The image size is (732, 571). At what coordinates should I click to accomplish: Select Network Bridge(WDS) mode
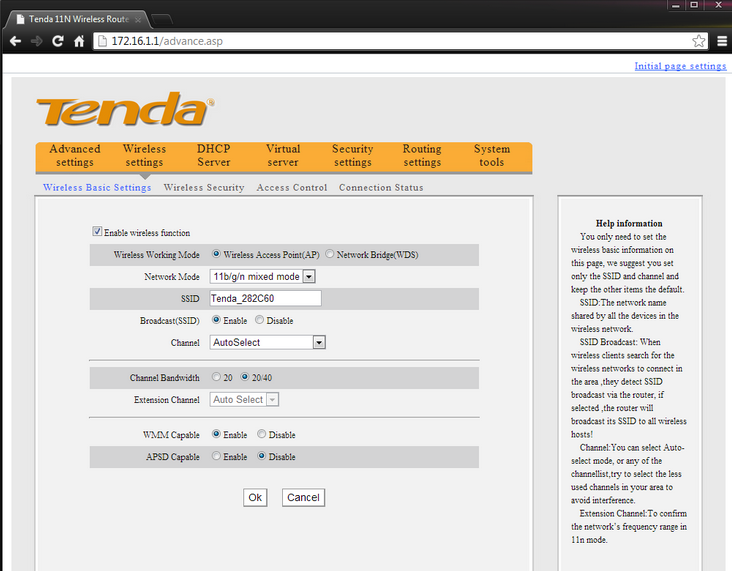tap(330, 254)
